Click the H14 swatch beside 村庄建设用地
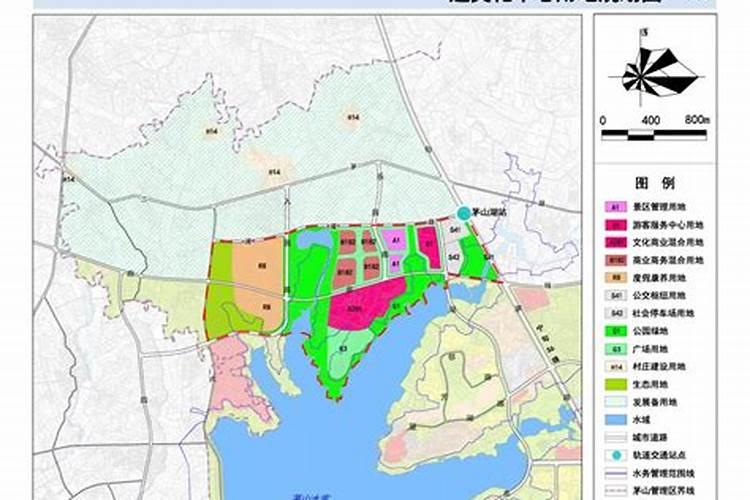Screen dimensions: 750x500 [x=616, y=367]
